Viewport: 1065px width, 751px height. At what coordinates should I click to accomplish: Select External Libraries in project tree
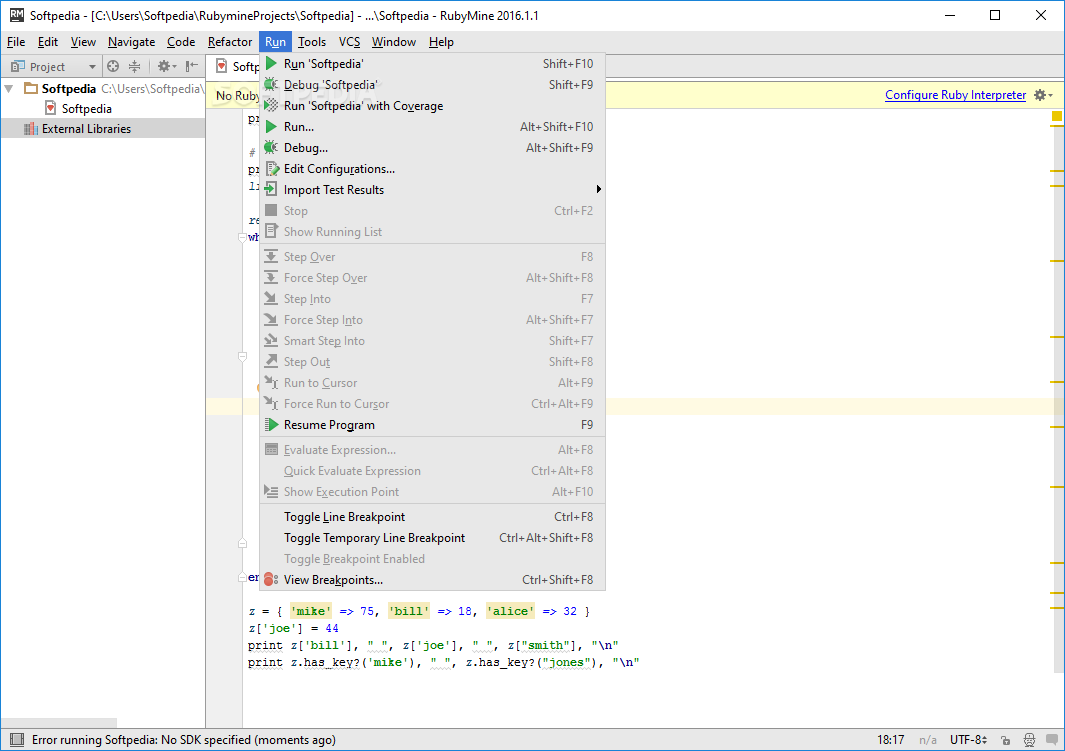(x=86, y=129)
